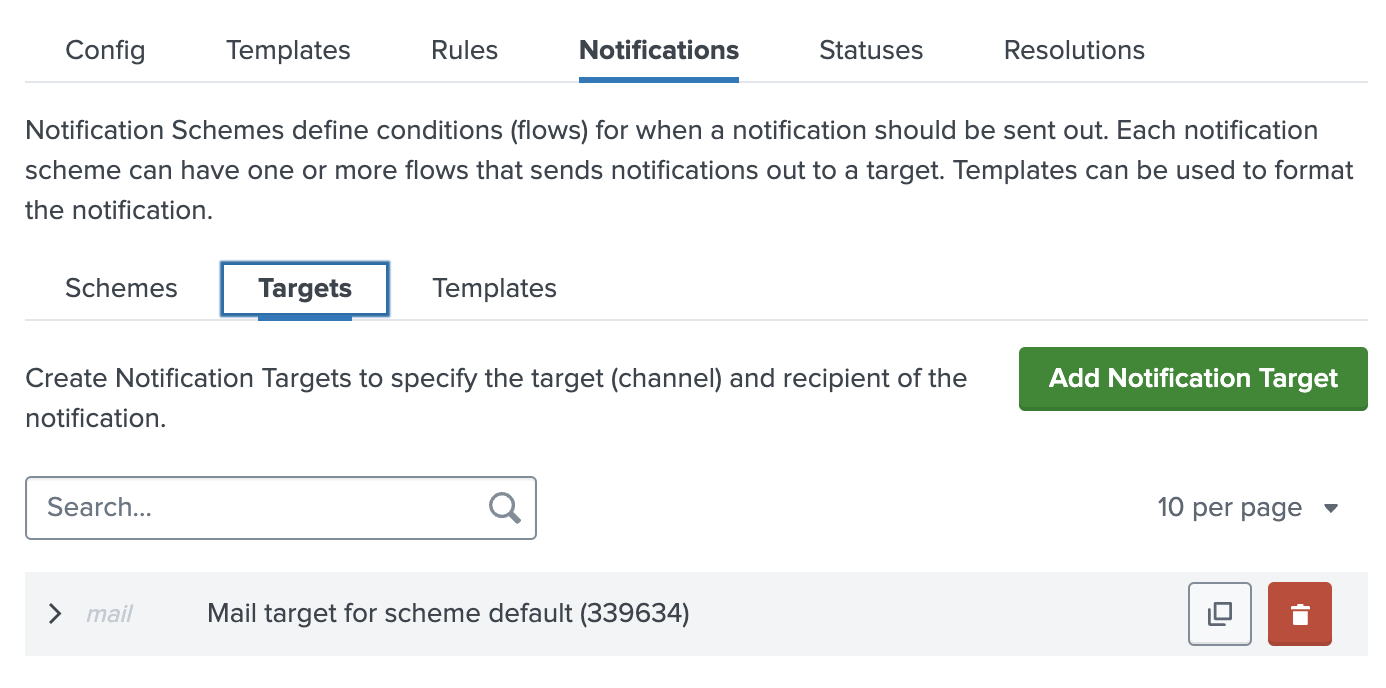Open the Templates sub-tab under Notifications

pos(494,289)
